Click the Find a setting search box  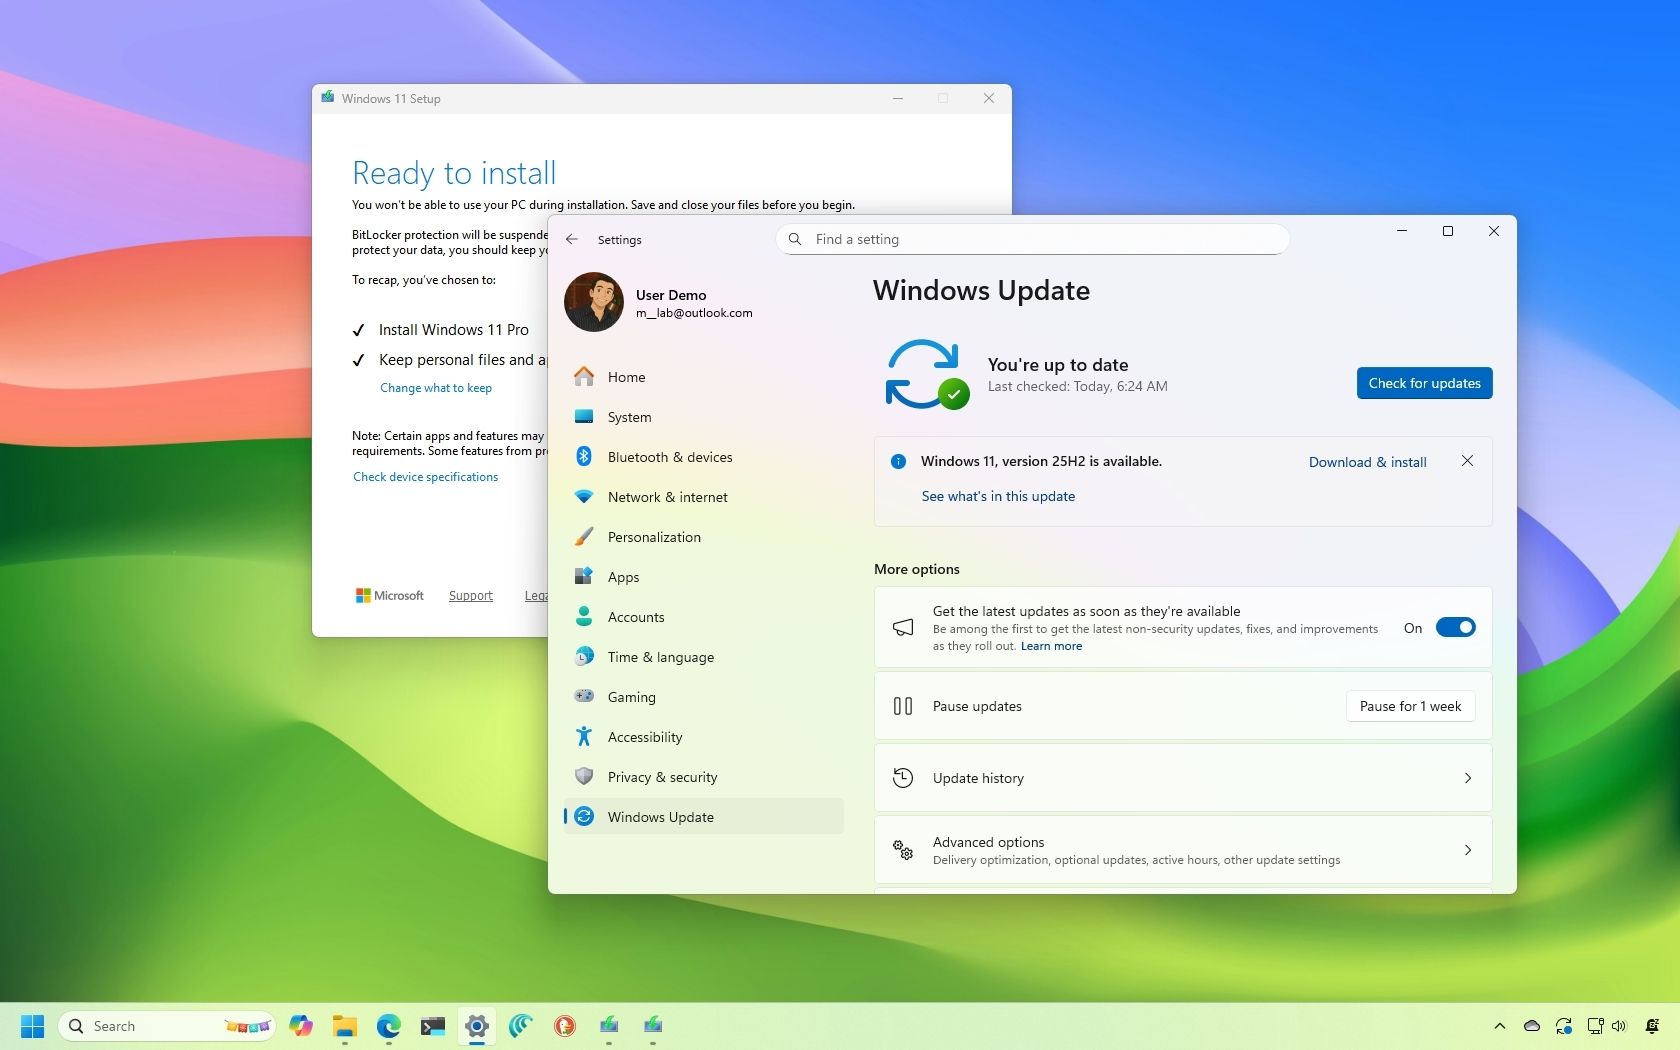pyautogui.click(x=1031, y=239)
